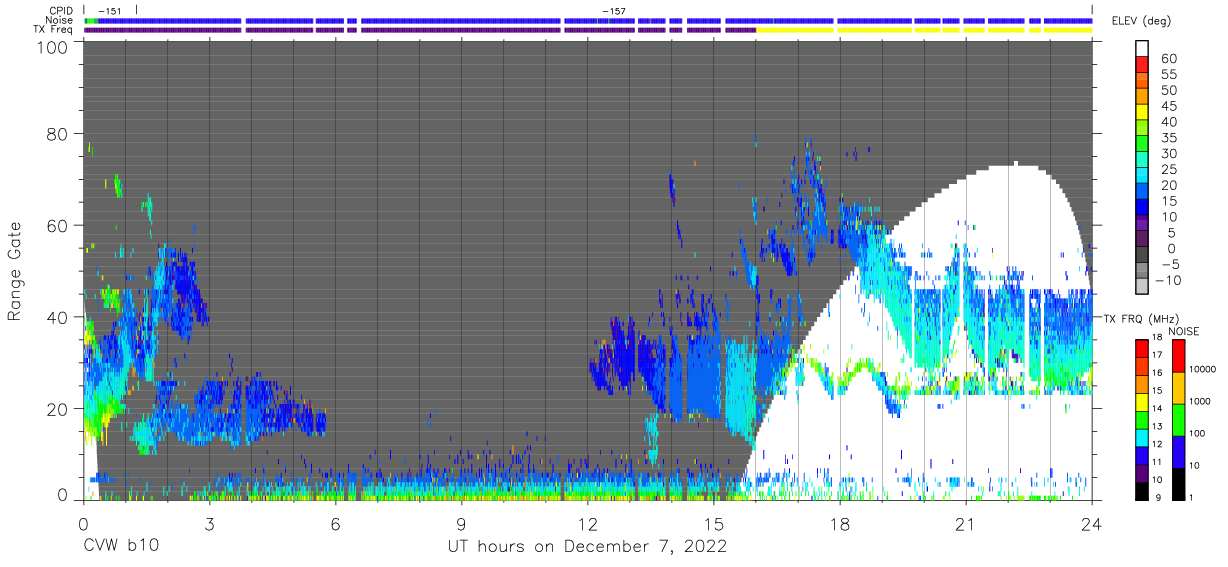Click the CPID value '-151'

110,11
